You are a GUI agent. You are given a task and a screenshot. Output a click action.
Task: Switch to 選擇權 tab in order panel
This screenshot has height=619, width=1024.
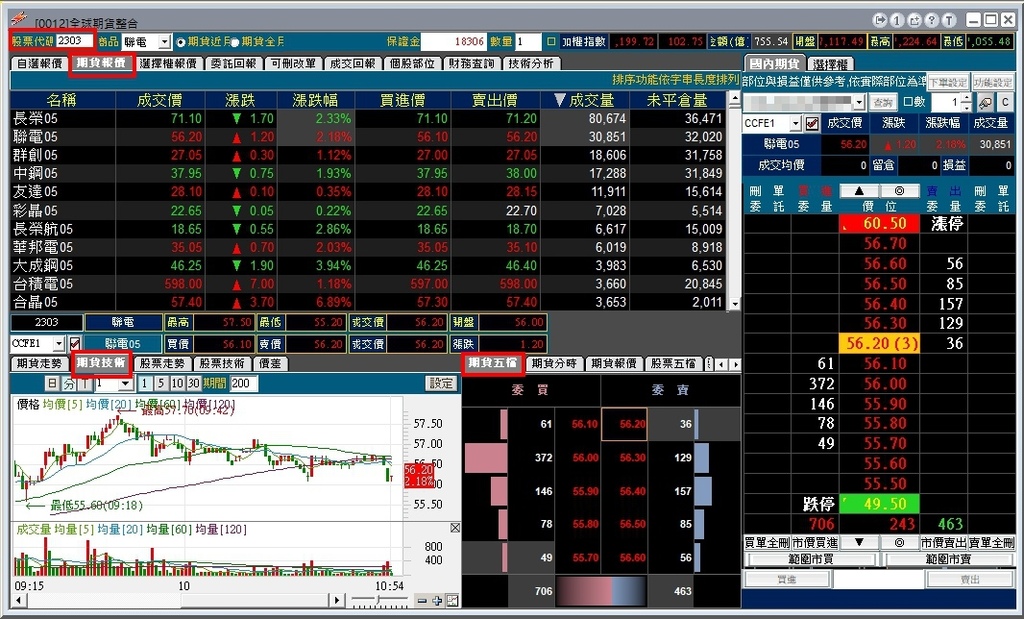click(x=831, y=64)
